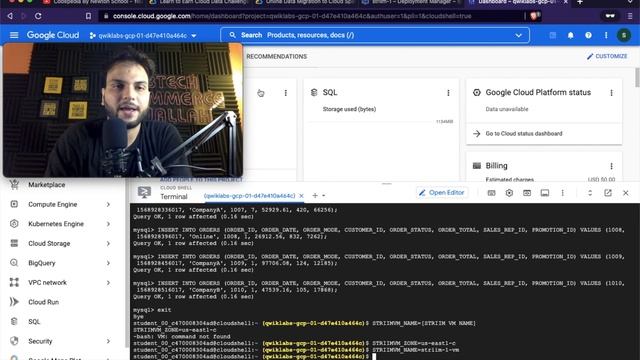The height and width of the screenshot is (360, 640).
Task: Toggle Cloud Shell maximize/restore arrows
Action: click(590, 193)
